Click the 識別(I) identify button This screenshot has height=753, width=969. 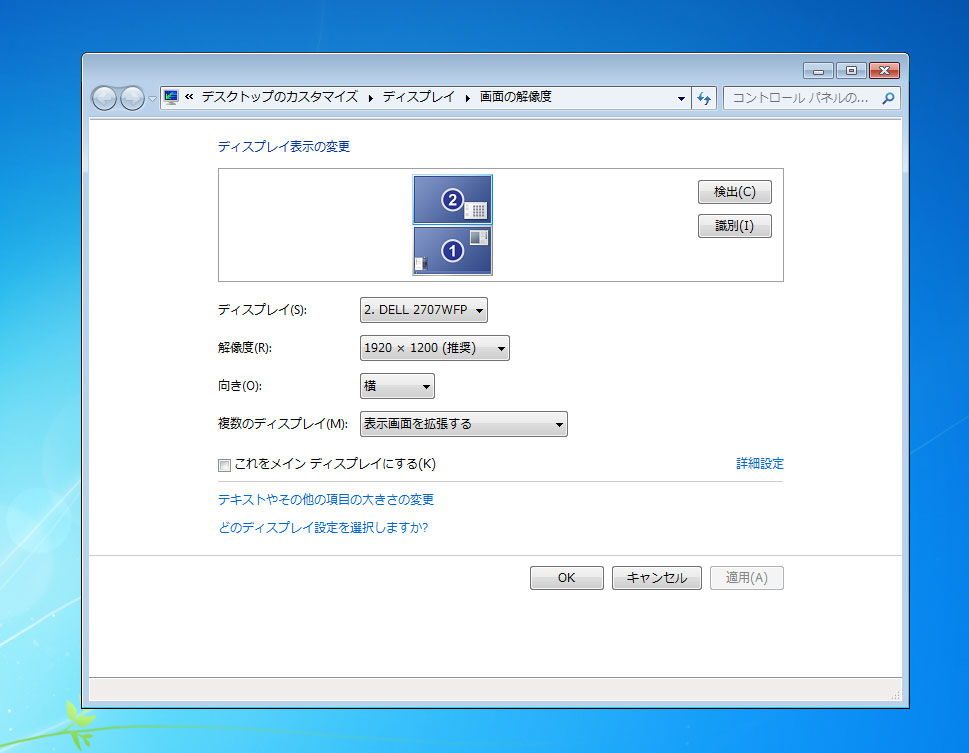tap(734, 226)
